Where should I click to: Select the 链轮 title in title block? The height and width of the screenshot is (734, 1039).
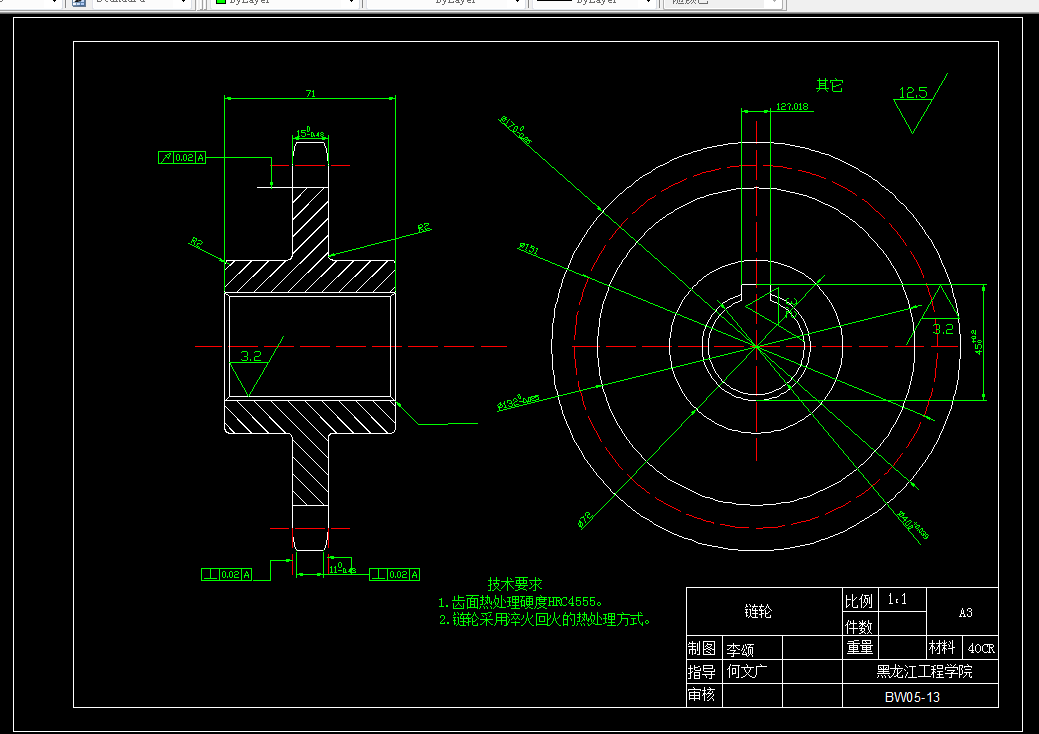[x=758, y=611]
